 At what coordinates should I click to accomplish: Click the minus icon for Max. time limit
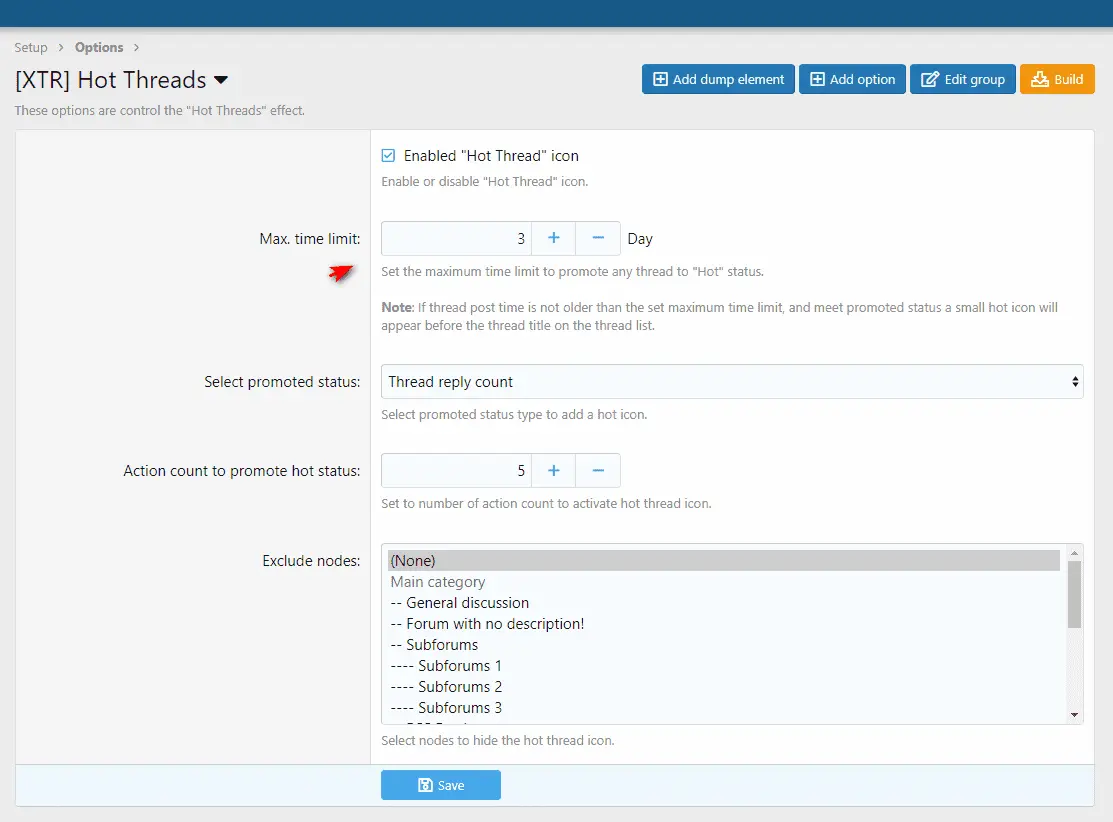point(598,238)
